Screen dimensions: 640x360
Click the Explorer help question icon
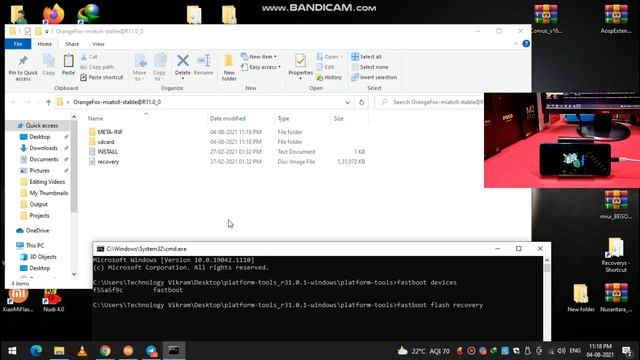point(526,44)
